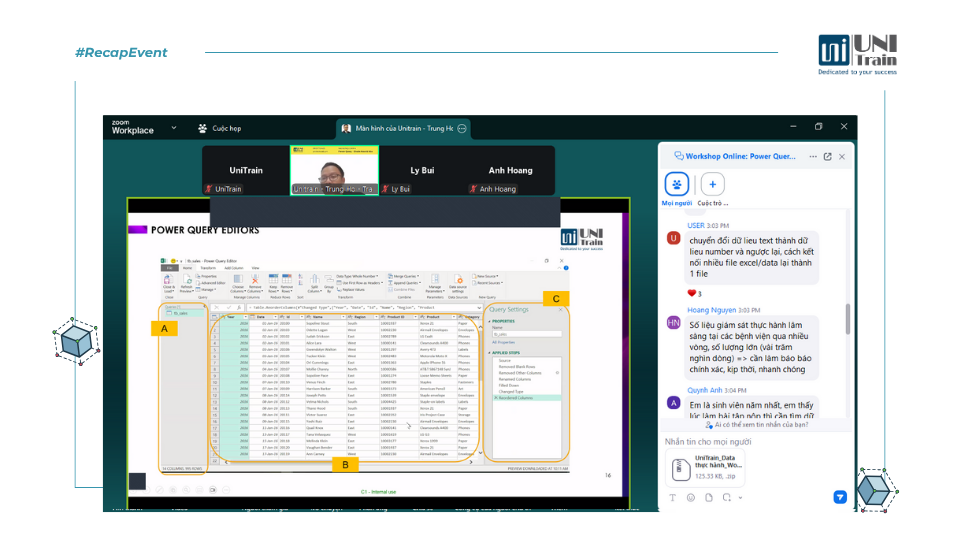The image size is (960, 540).
Task: Click the 'Ai có thể xem tin nhắn' link
Action: point(757,424)
